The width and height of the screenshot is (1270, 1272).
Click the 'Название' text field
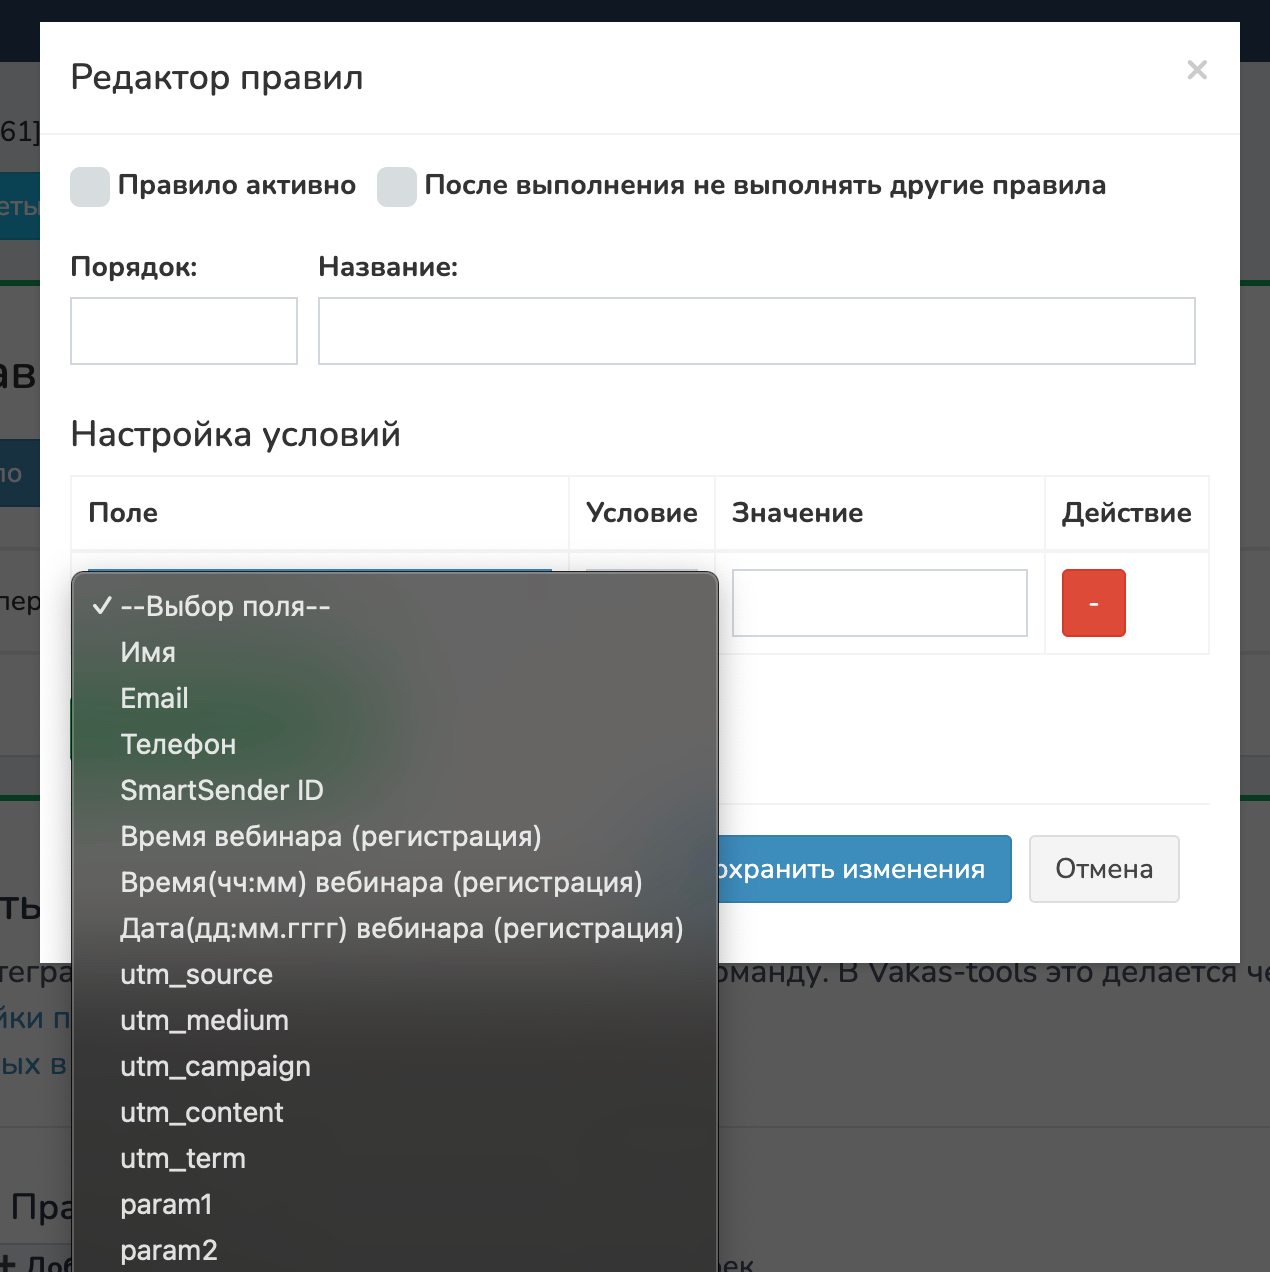click(756, 331)
